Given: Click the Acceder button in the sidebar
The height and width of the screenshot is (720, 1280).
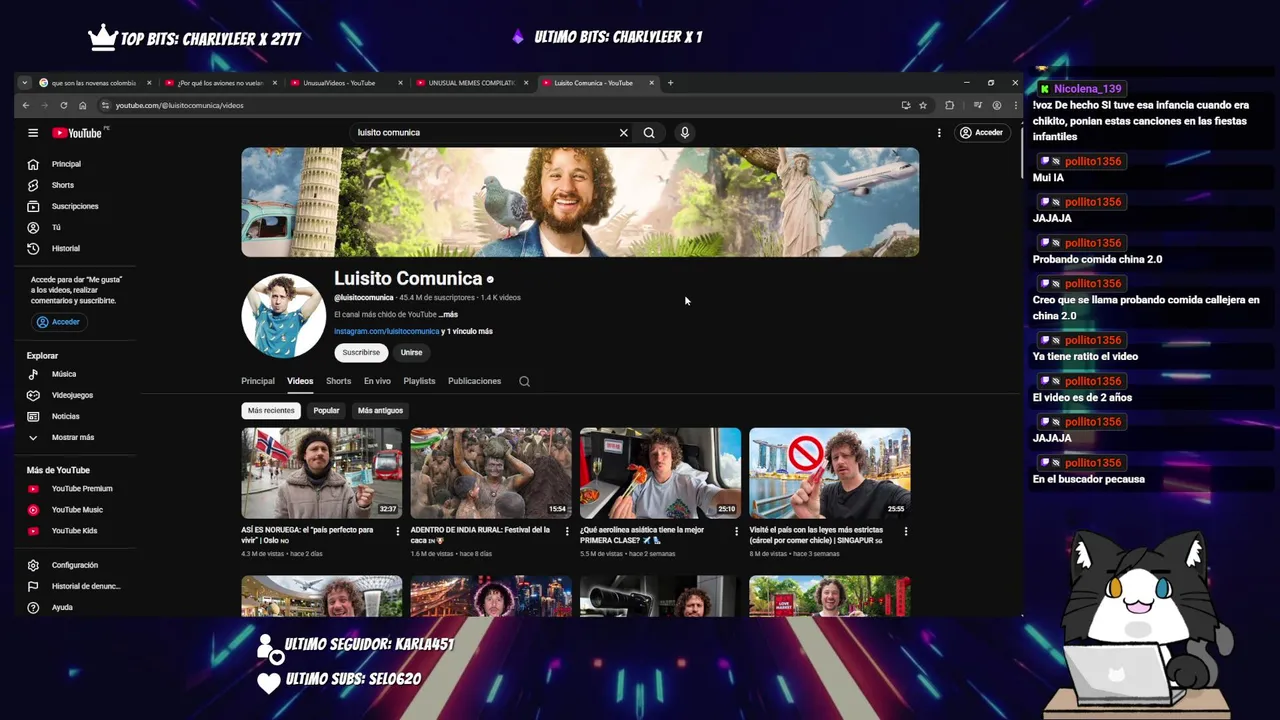Looking at the screenshot, I should coord(58,322).
